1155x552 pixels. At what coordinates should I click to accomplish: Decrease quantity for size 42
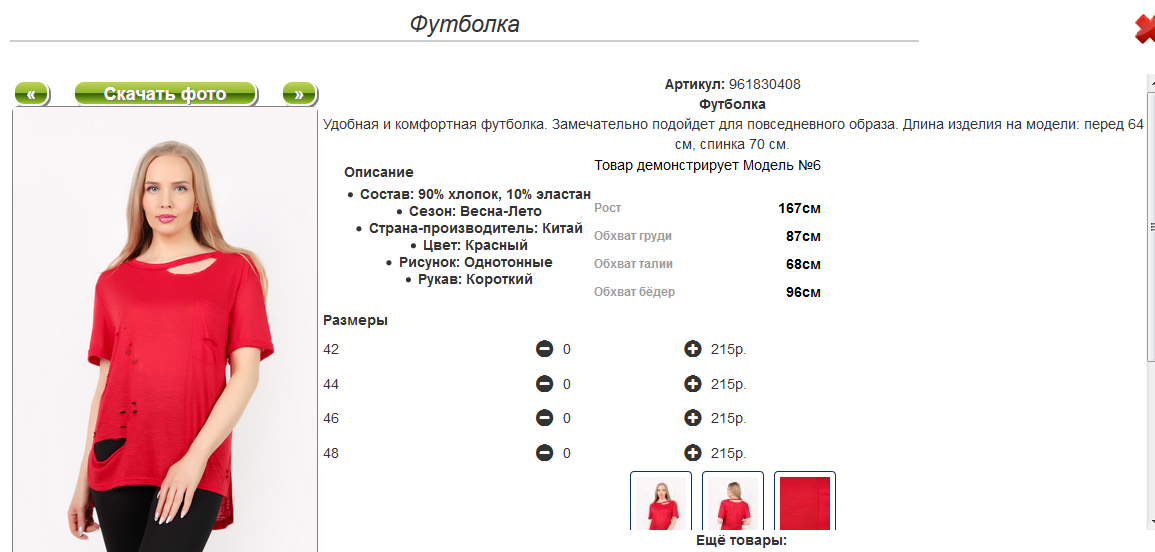[x=544, y=349]
